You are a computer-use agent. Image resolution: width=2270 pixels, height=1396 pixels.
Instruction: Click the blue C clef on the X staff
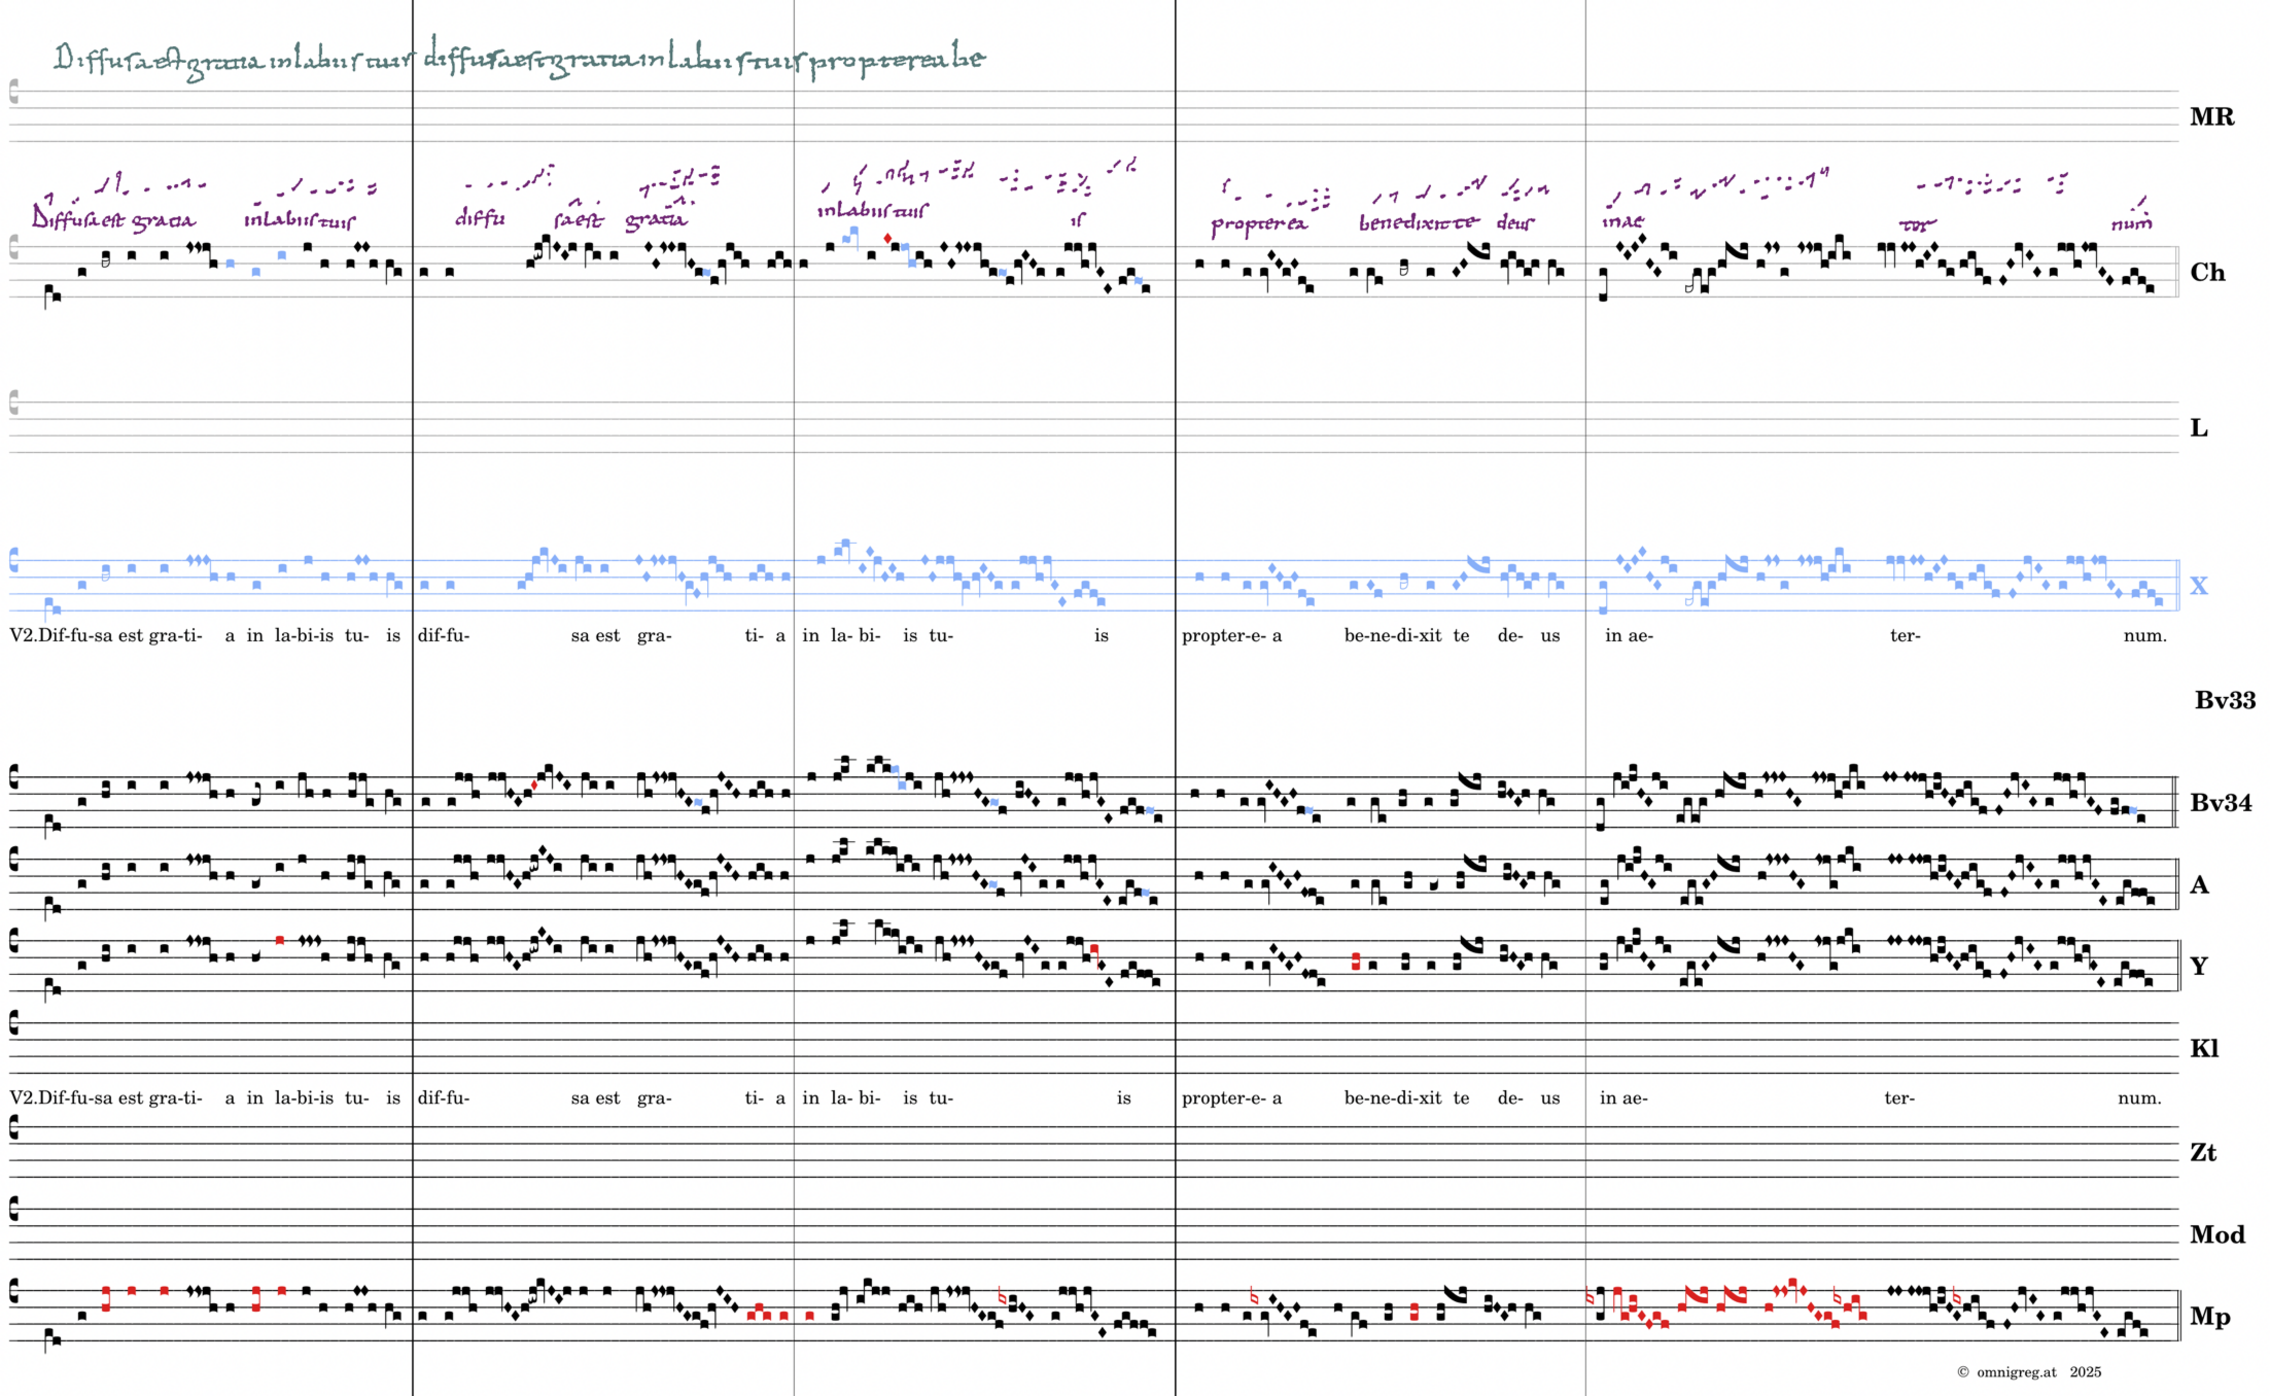tap(14, 560)
